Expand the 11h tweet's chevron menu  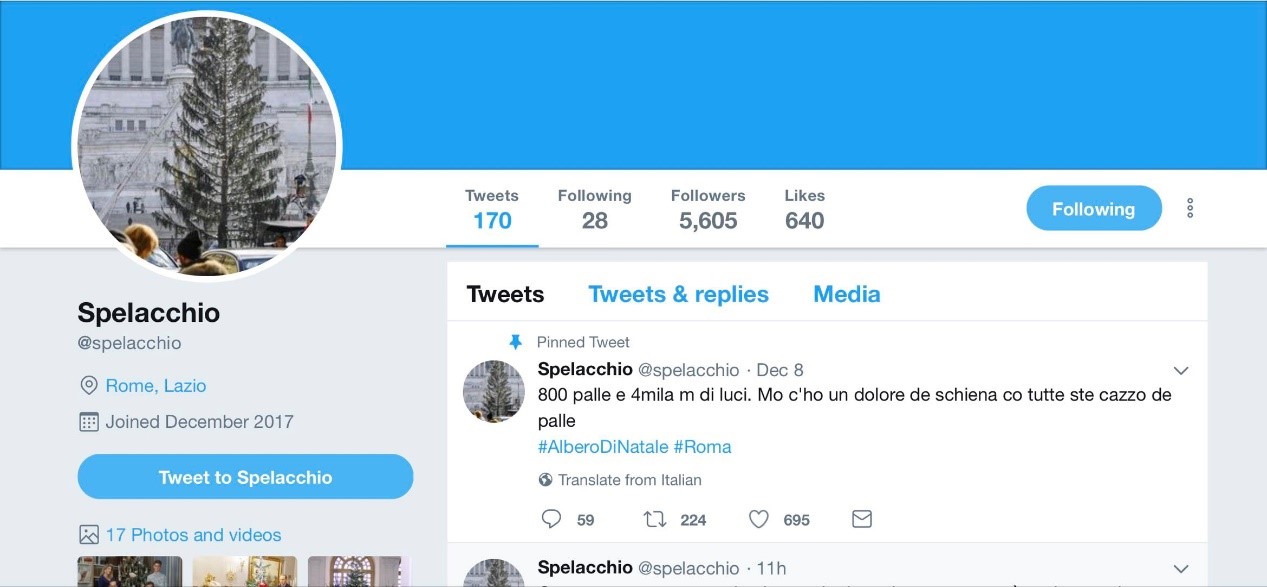(1181, 569)
